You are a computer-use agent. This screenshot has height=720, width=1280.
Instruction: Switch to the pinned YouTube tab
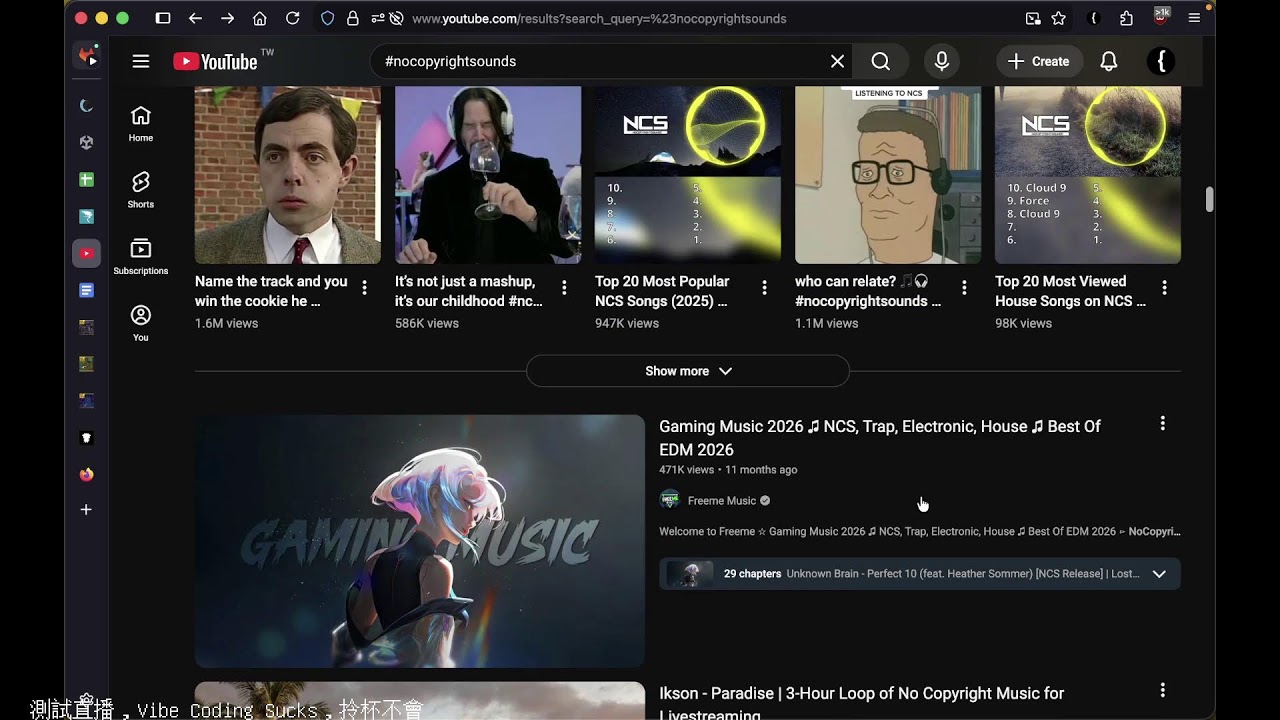(x=87, y=253)
